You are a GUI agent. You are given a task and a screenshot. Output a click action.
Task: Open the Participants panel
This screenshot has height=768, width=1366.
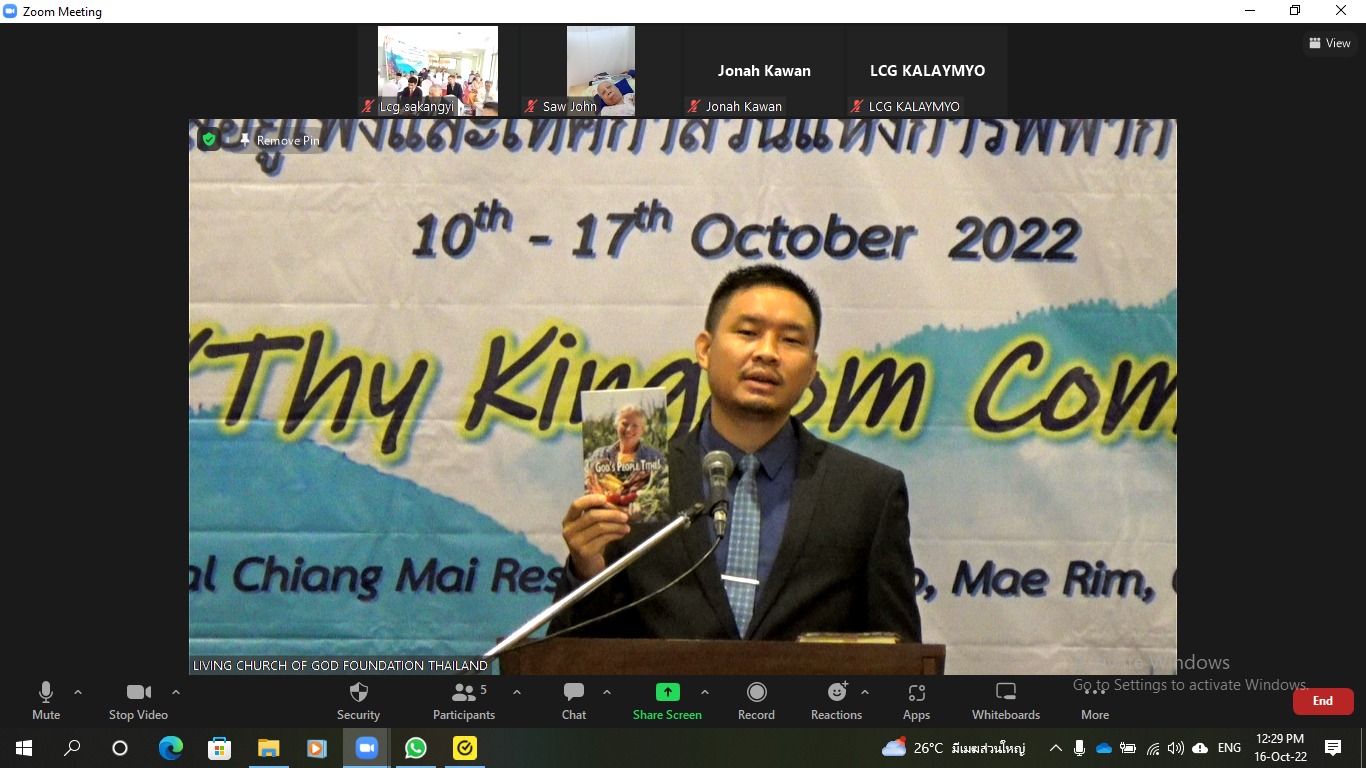(x=464, y=700)
